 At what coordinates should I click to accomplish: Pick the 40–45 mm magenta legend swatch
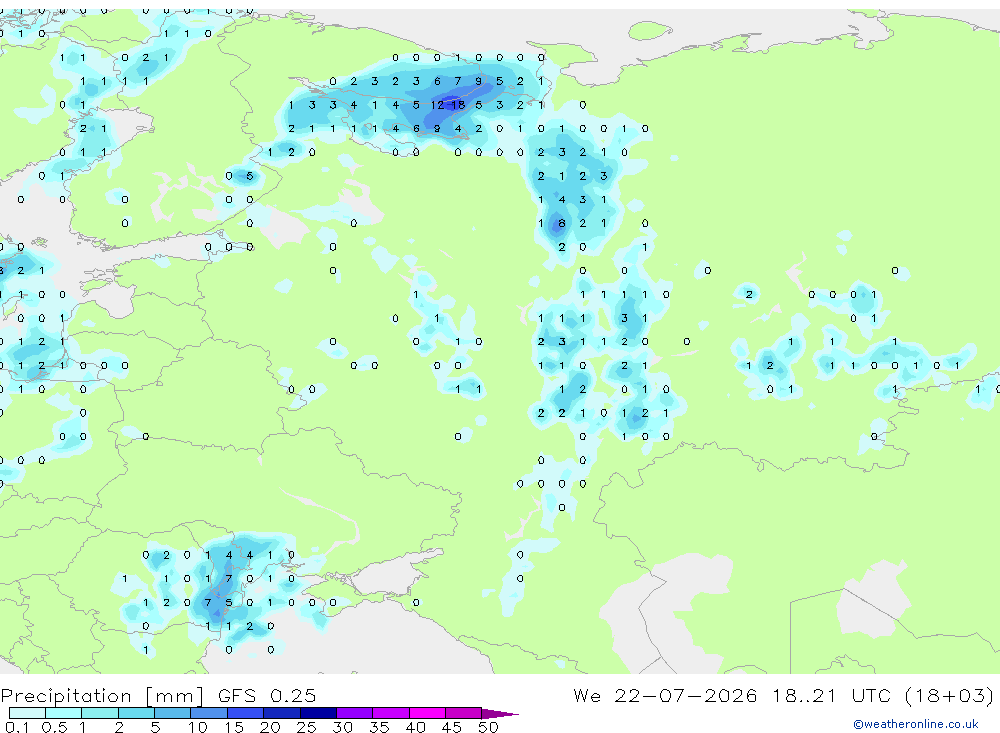[x=427, y=713]
